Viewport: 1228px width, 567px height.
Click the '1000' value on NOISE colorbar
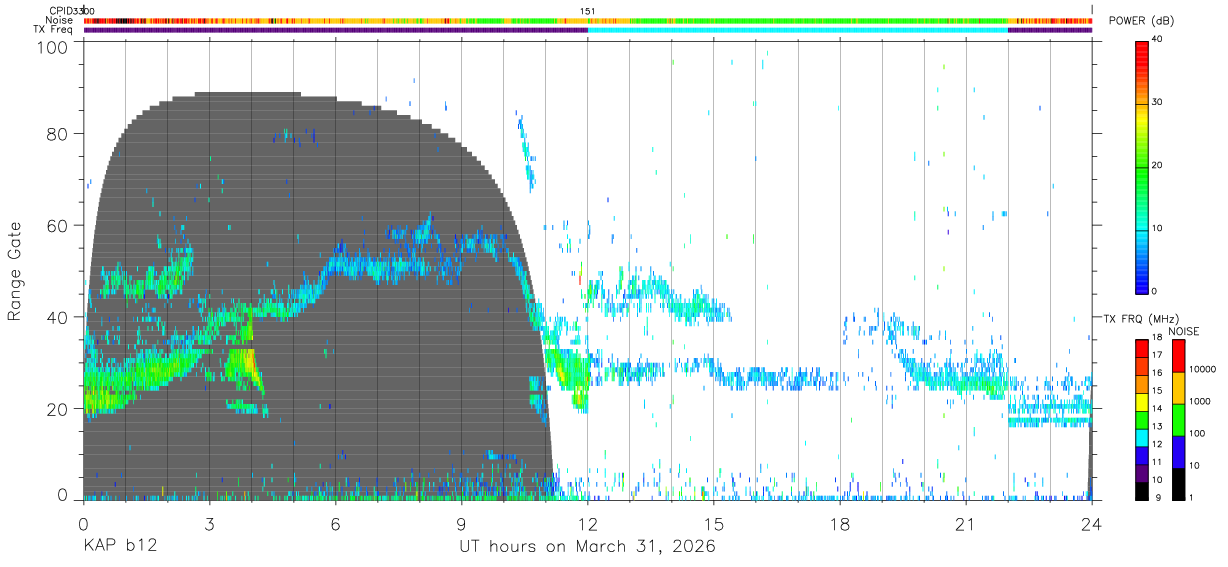click(1199, 401)
